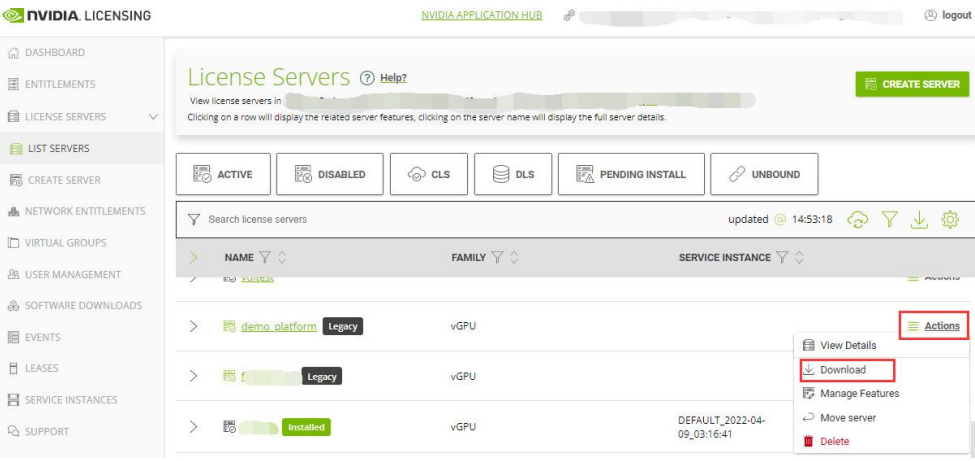The image size is (975, 461).
Task: Click the refresh cloud icon
Action: coord(857,219)
